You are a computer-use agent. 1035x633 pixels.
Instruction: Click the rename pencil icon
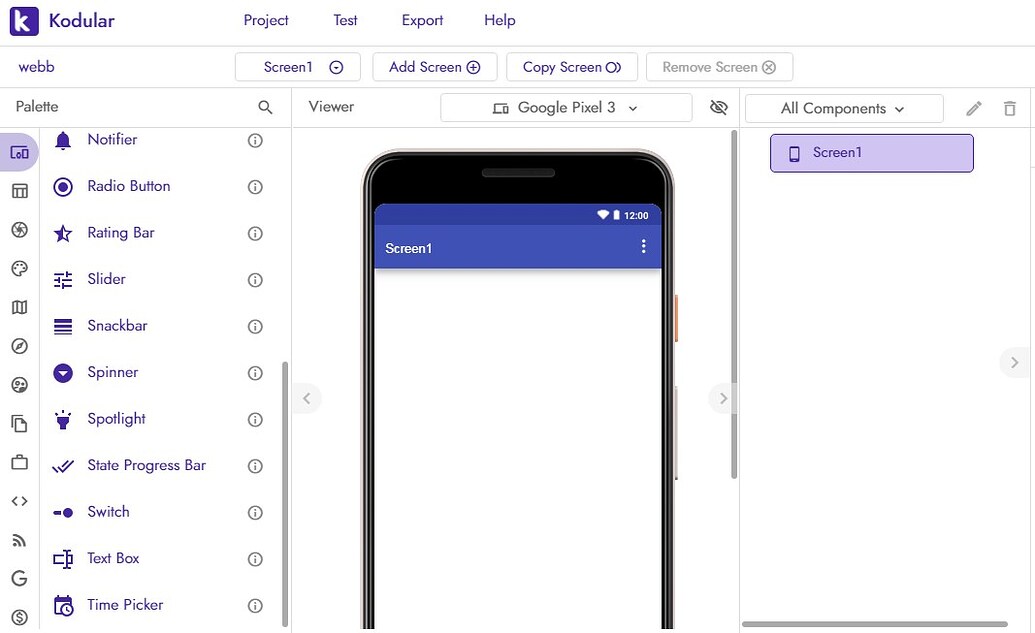(974, 108)
